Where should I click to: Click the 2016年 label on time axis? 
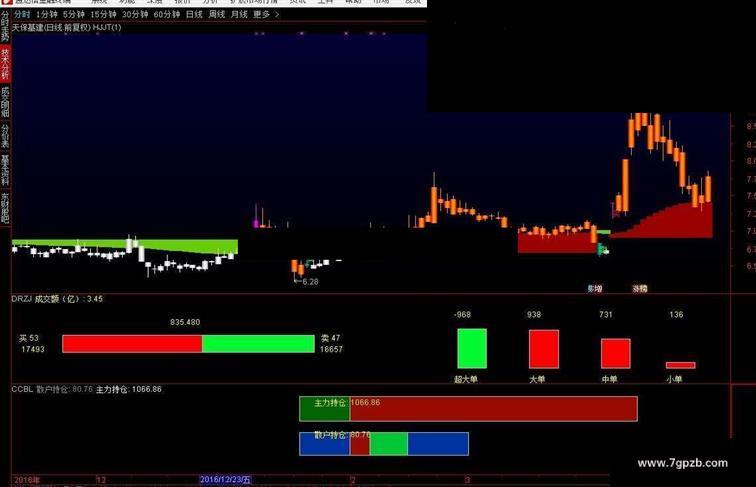pyautogui.click(x=27, y=480)
